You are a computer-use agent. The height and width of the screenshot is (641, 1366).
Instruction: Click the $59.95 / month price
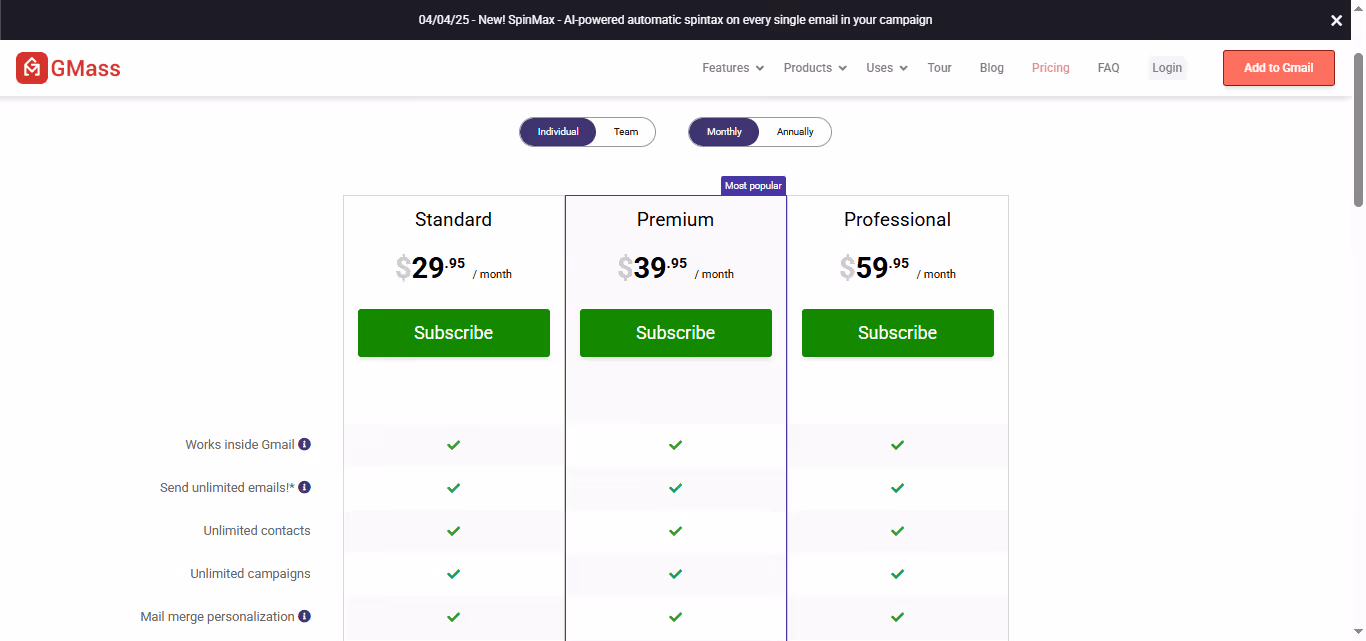(898, 268)
